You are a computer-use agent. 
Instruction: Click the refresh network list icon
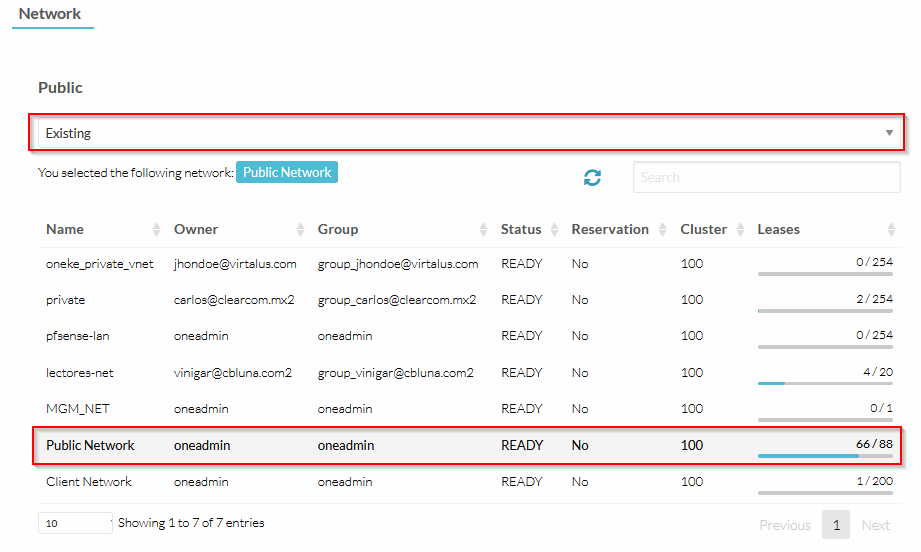(x=593, y=178)
